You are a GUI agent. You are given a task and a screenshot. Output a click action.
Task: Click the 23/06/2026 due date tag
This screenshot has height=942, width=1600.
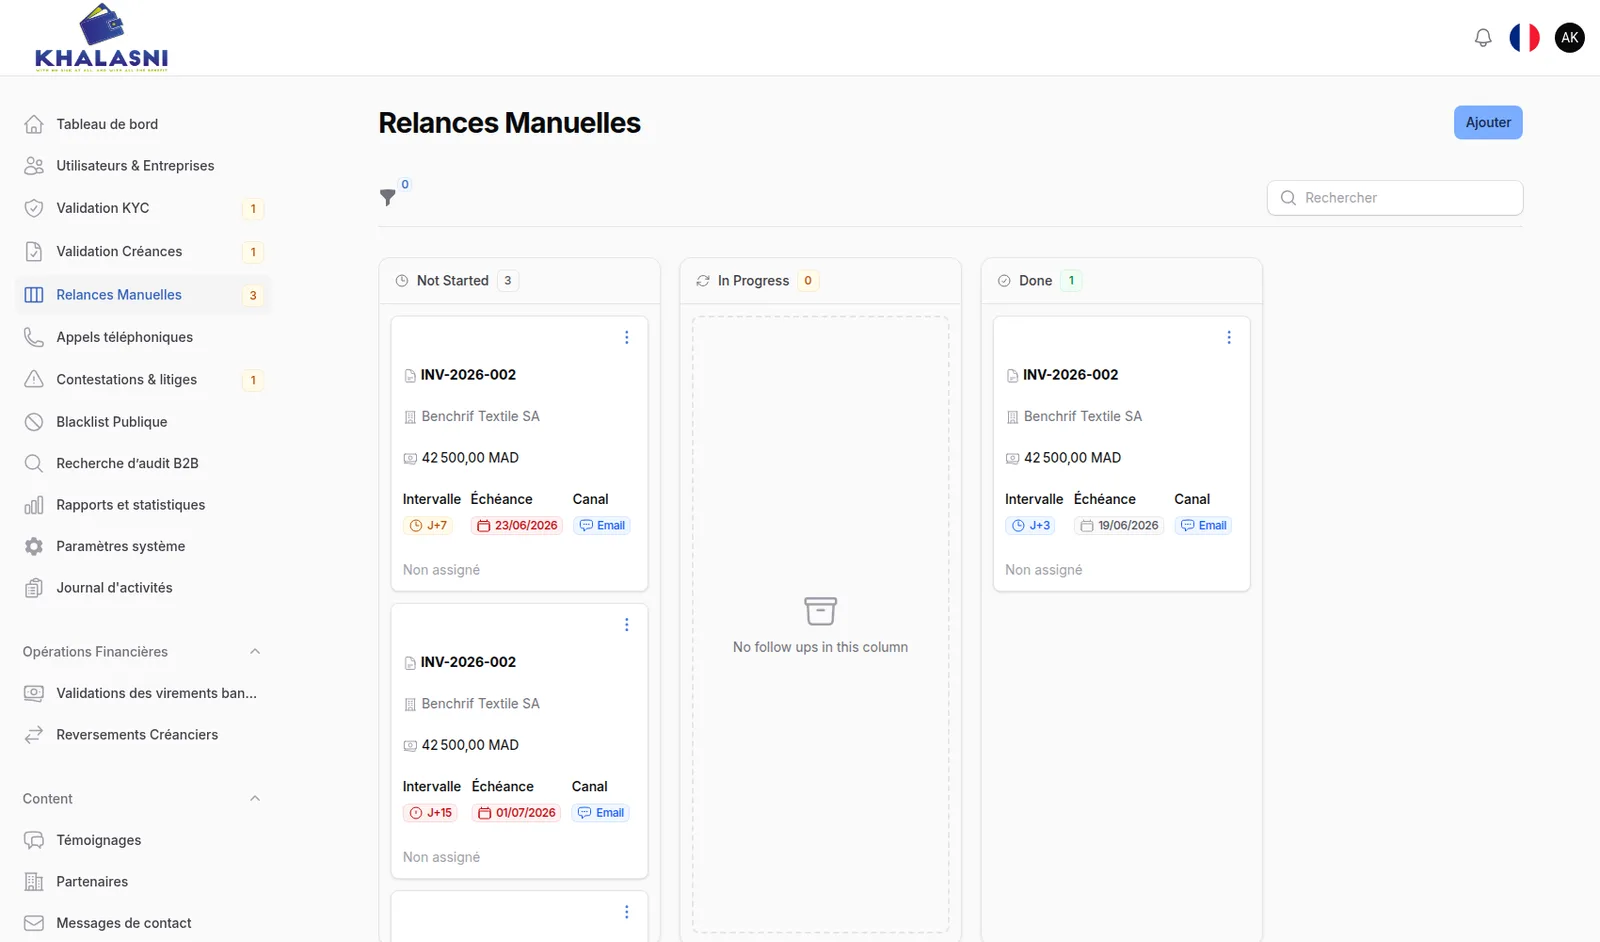[x=517, y=526]
